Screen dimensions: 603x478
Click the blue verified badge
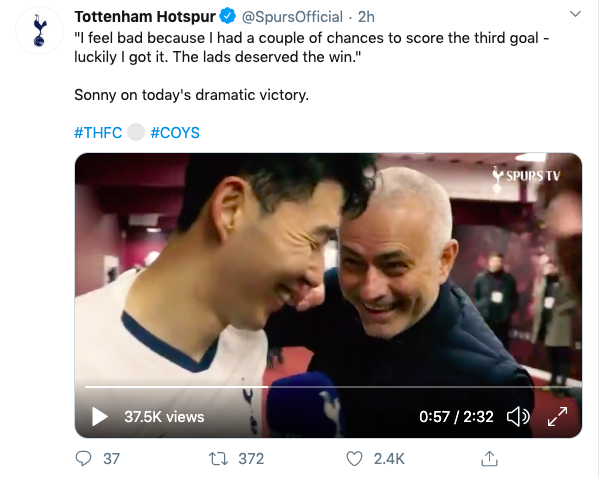[227, 17]
